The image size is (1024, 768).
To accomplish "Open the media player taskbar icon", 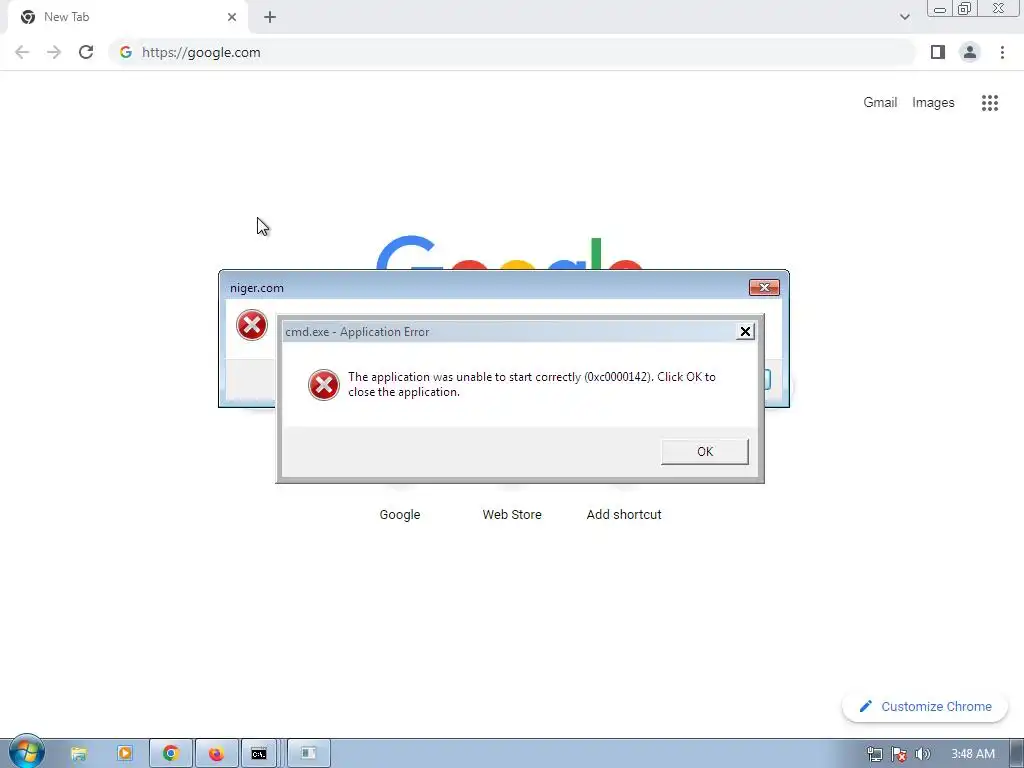I will click(124, 754).
